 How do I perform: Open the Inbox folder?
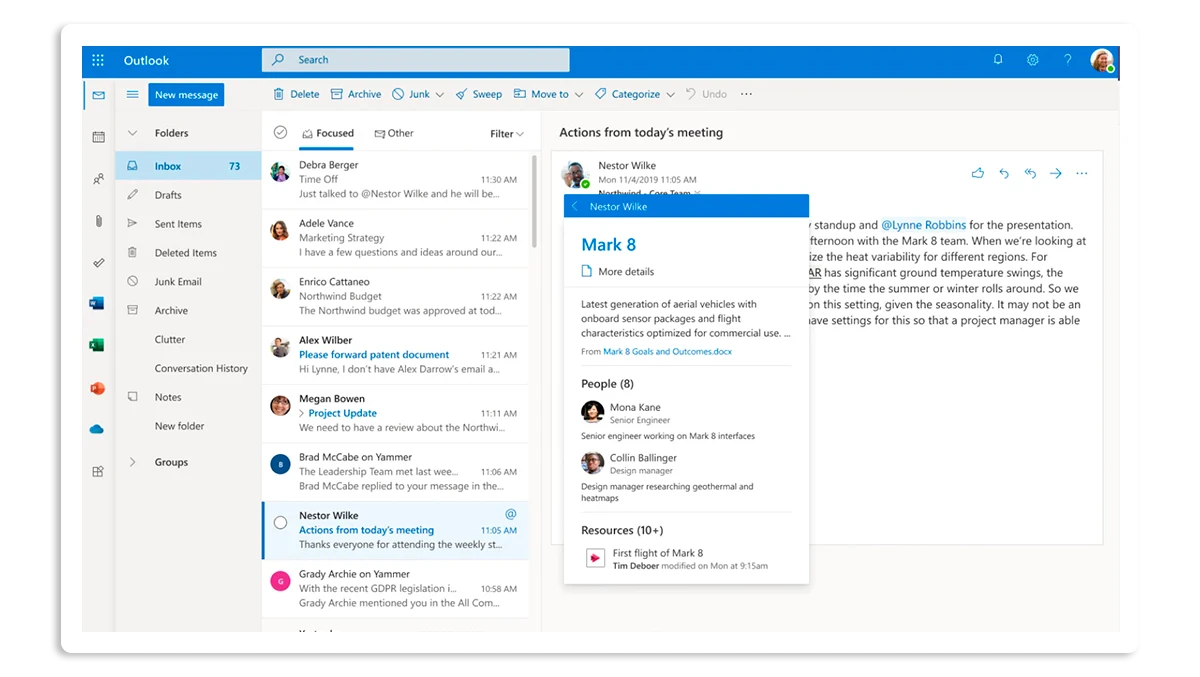click(x=188, y=166)
